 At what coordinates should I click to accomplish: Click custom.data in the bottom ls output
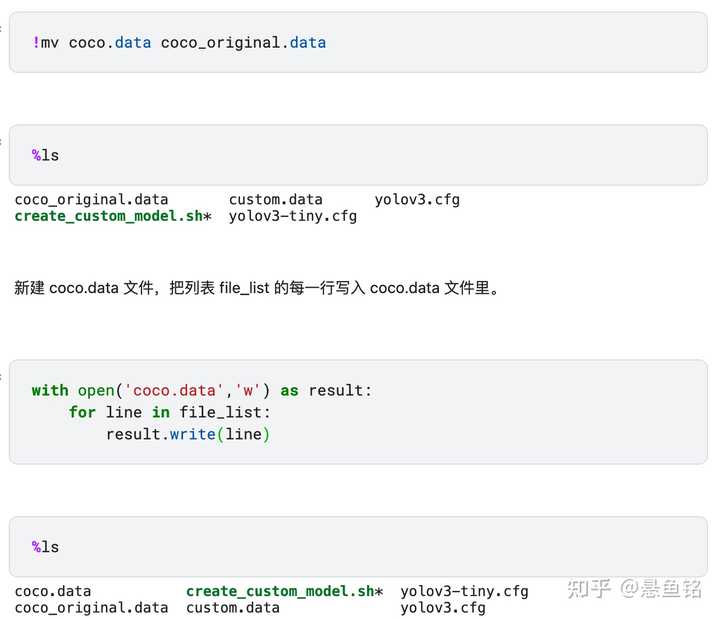[x=232, y=608]
